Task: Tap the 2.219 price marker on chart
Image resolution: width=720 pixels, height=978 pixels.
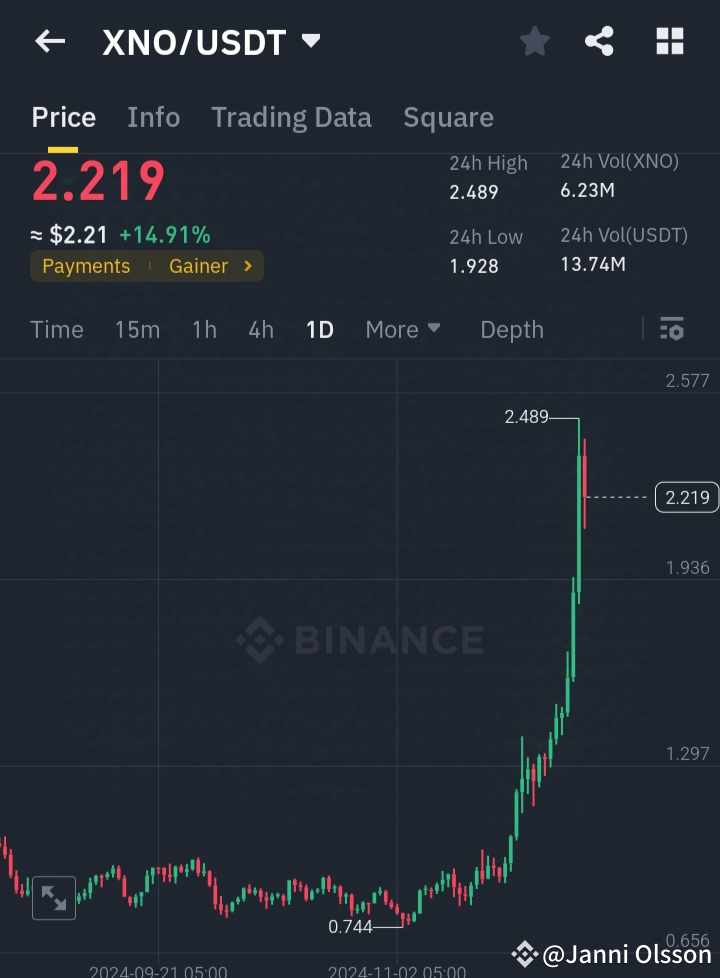Action: pos(686,497)
